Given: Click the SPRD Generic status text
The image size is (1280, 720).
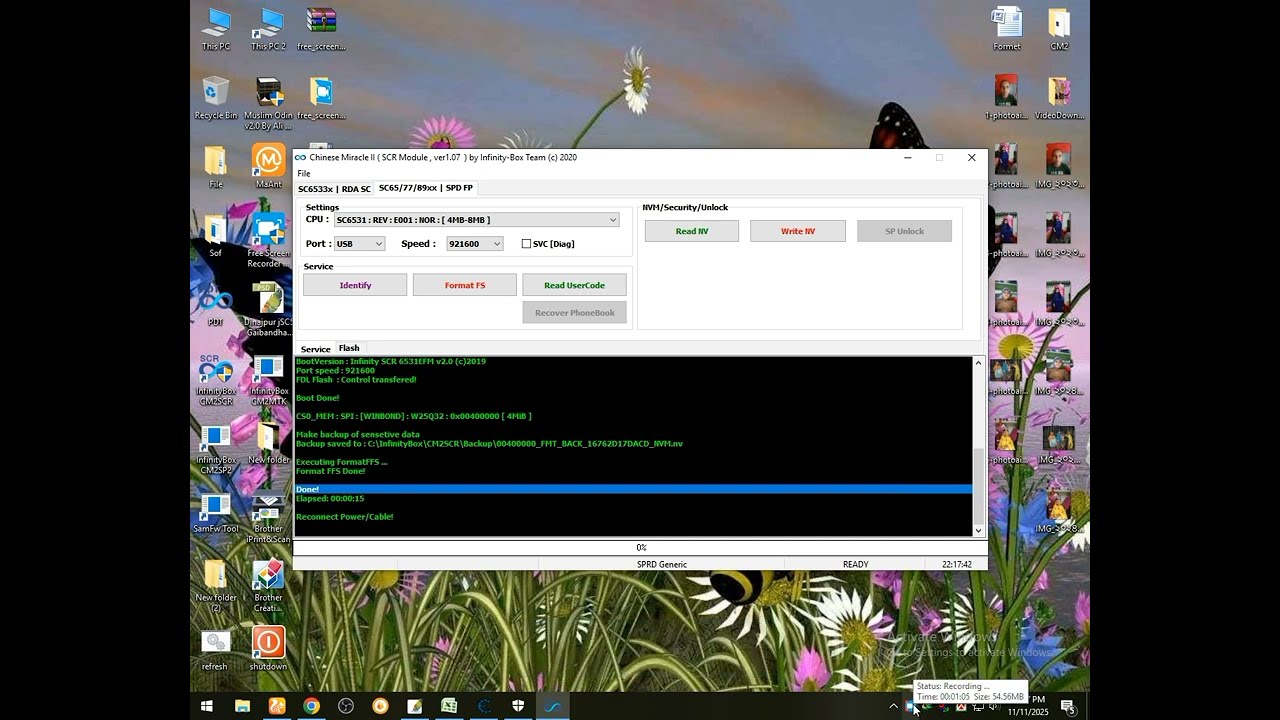Looking at the screenshot, I should 662,565.
